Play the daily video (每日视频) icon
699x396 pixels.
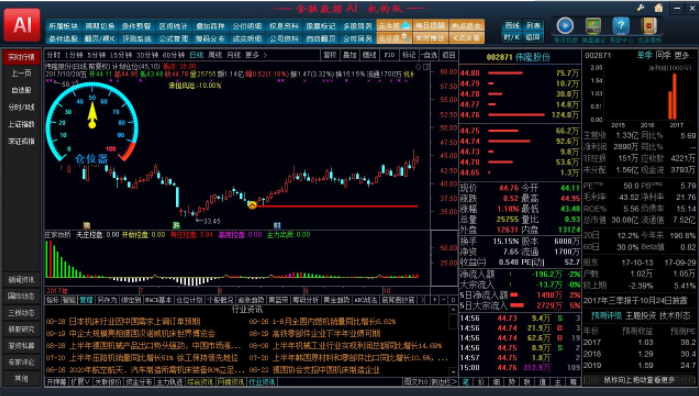(x=565, y=26)
